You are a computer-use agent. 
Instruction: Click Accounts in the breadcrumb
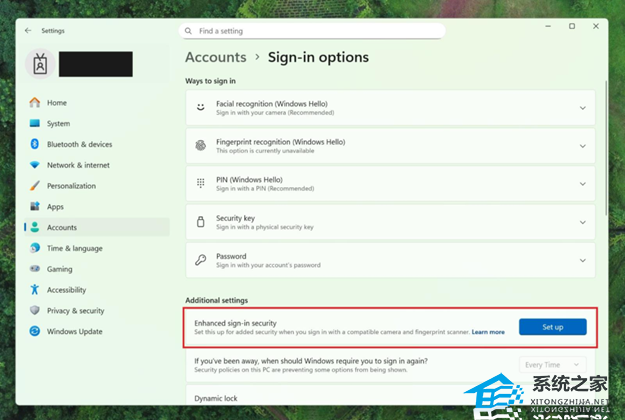(x=216, y=57)
